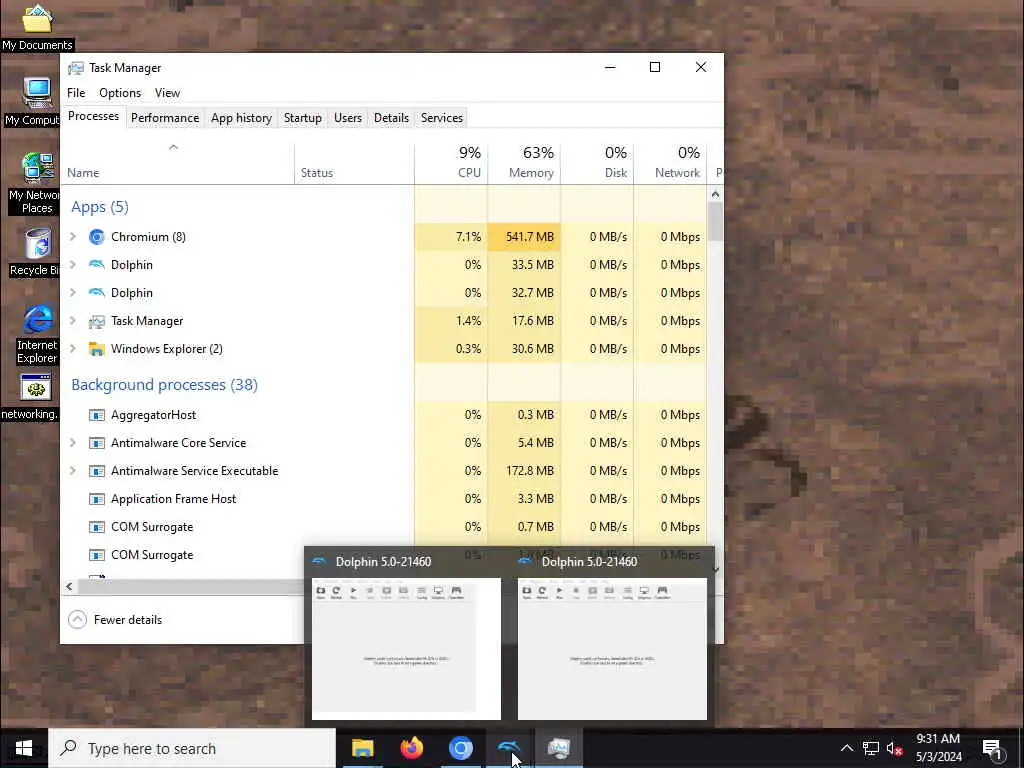Expand the Antimalware Core Service entry
The height and width of the screenshot is (768, 1024).
coord(73,443)
